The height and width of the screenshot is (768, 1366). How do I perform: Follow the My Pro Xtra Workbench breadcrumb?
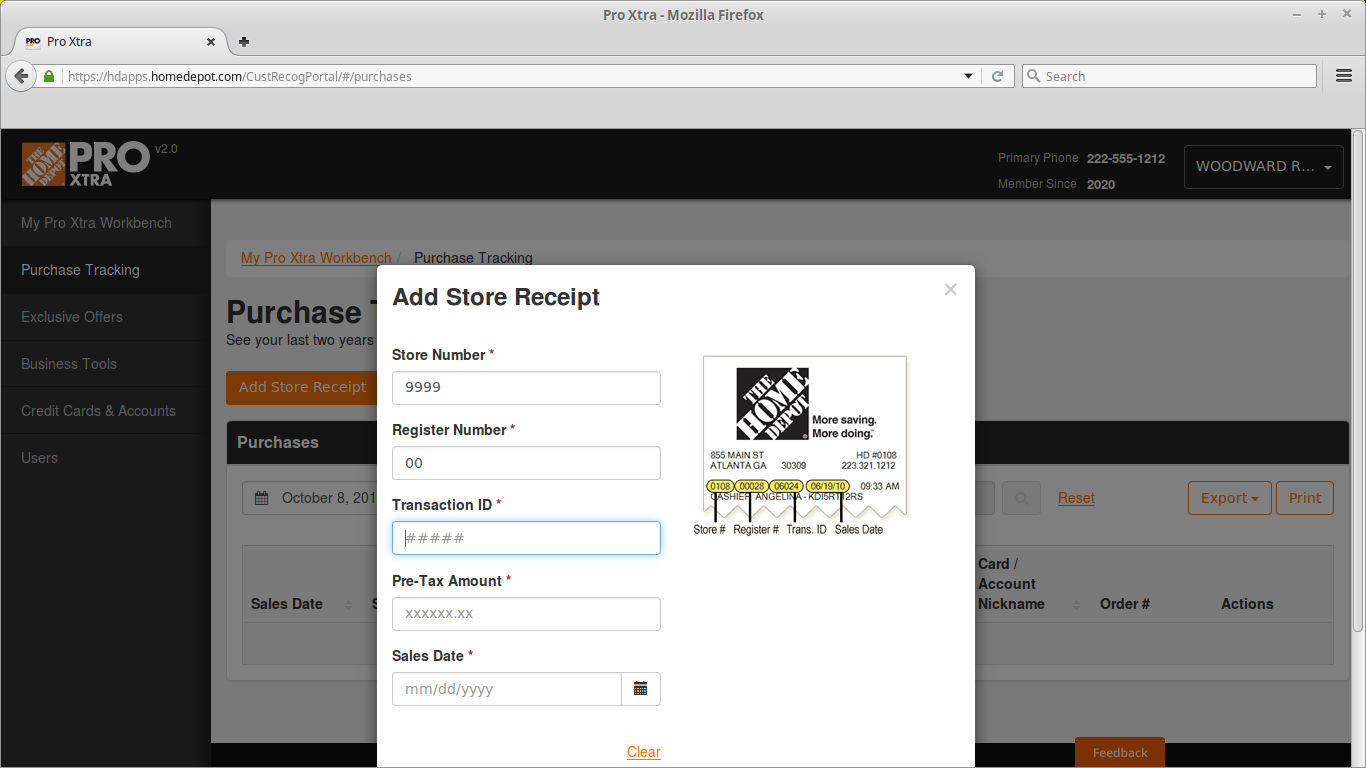[316, 257]
